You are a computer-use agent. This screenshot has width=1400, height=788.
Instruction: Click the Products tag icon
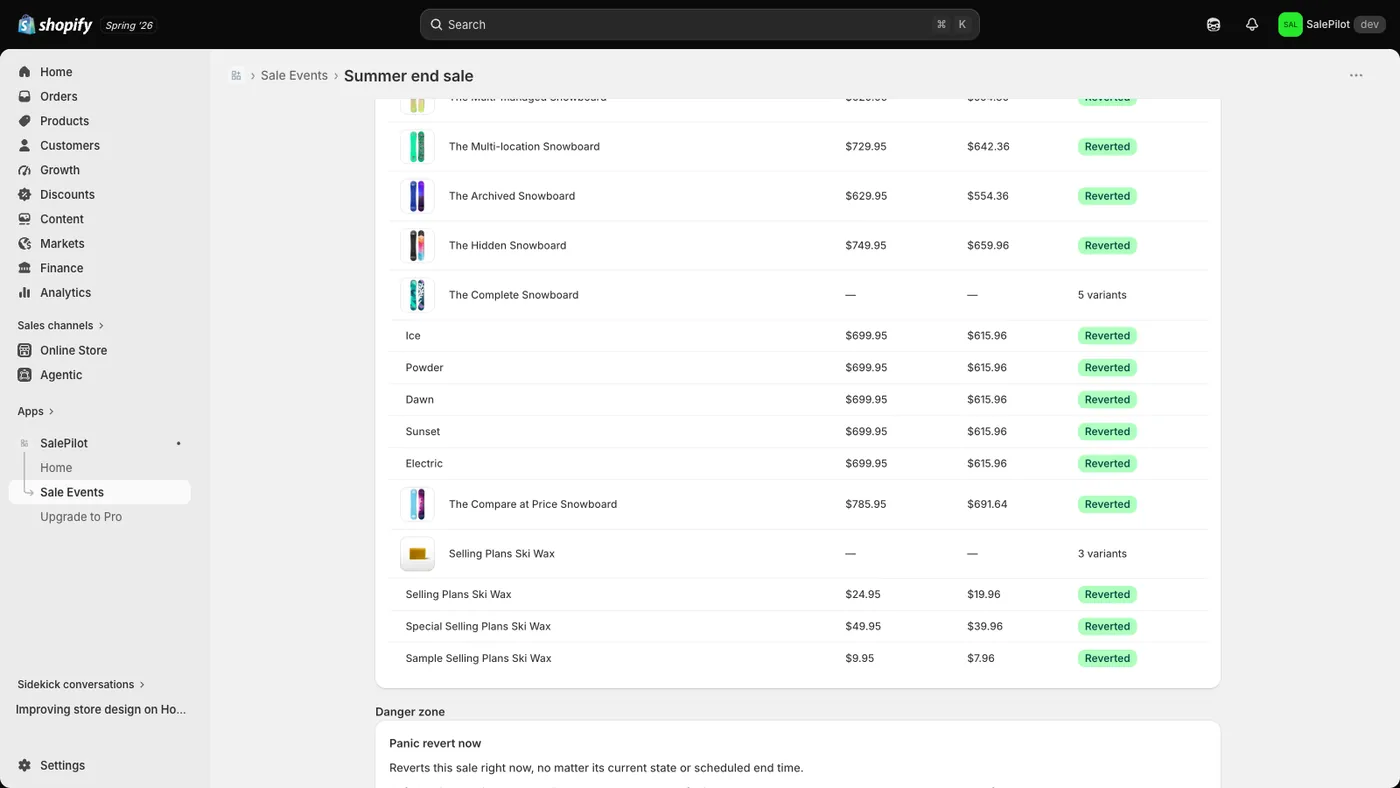[25, 121]
